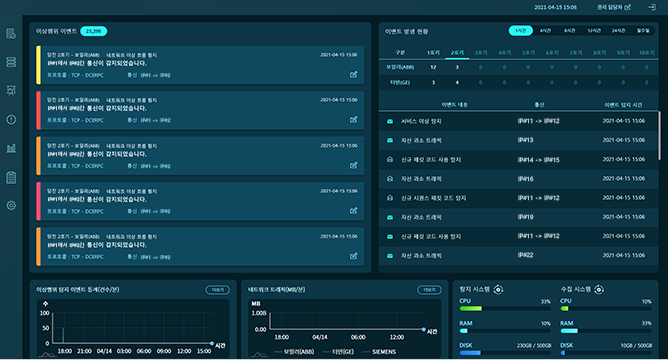Click the 관리 담당자 user label

click(x=610, y=7)
